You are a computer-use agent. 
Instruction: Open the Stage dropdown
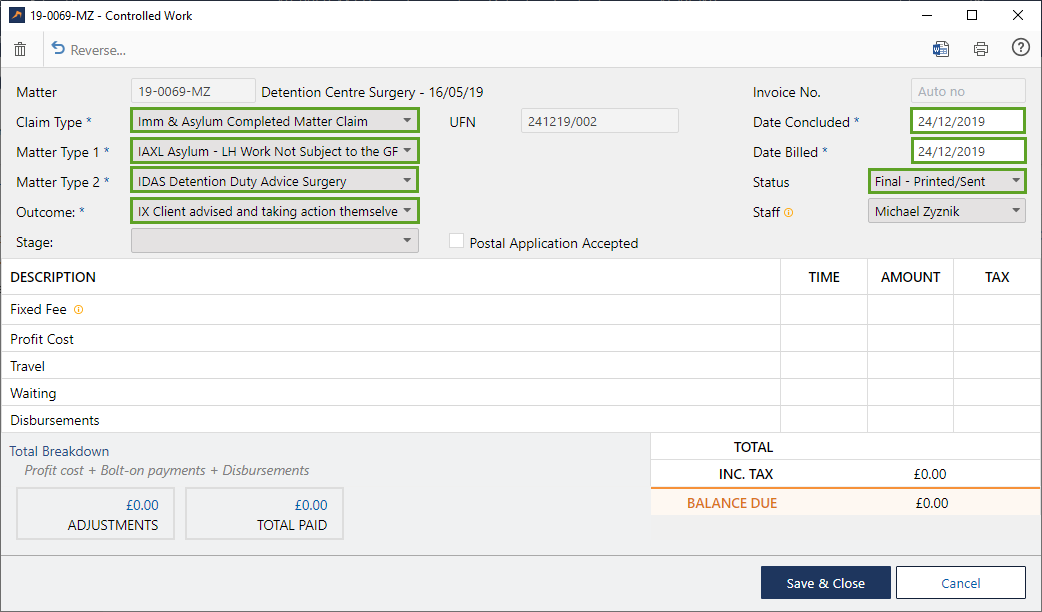click(x=274, y=241)
